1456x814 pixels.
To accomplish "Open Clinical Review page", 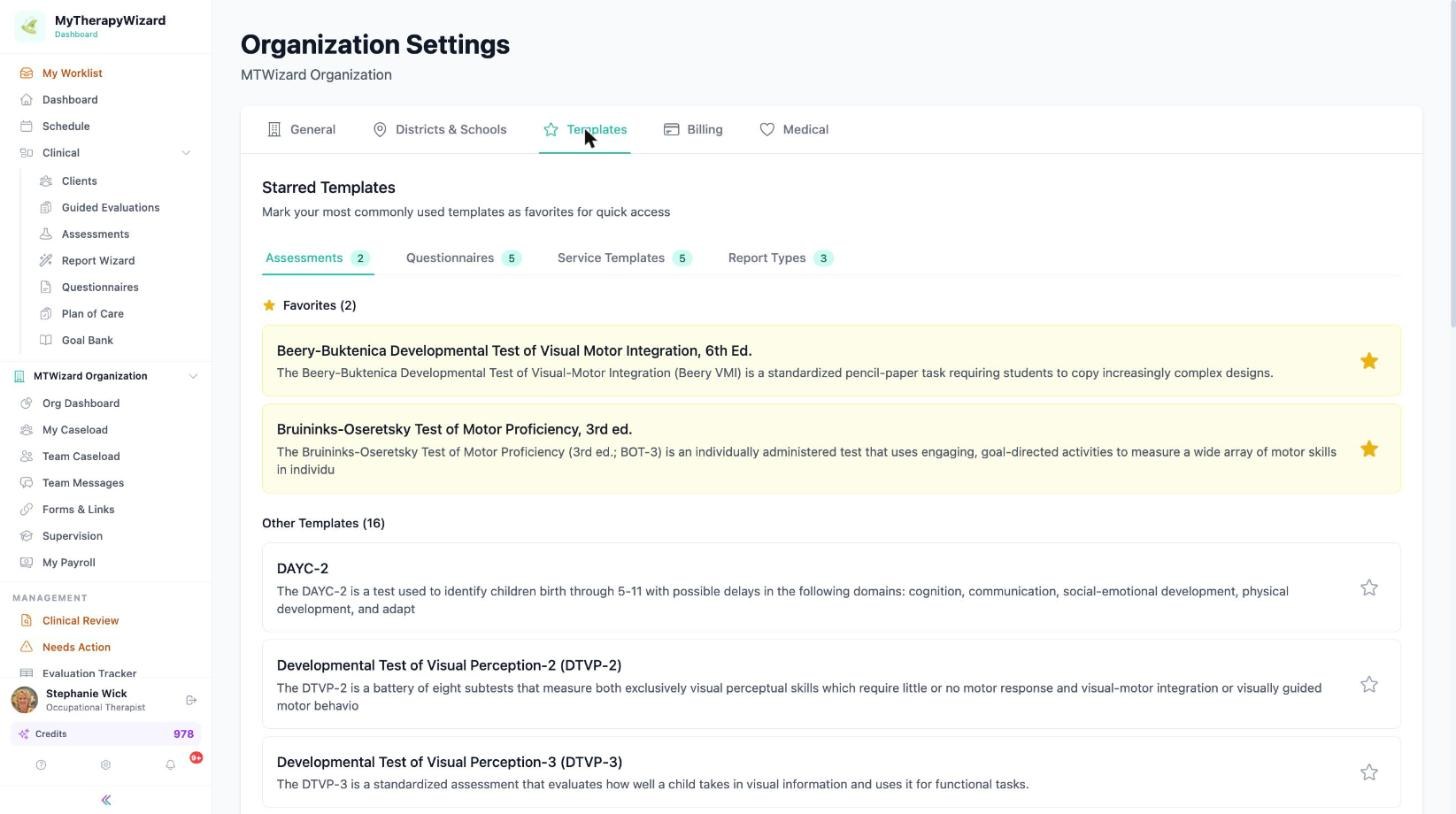I will 80,621.
